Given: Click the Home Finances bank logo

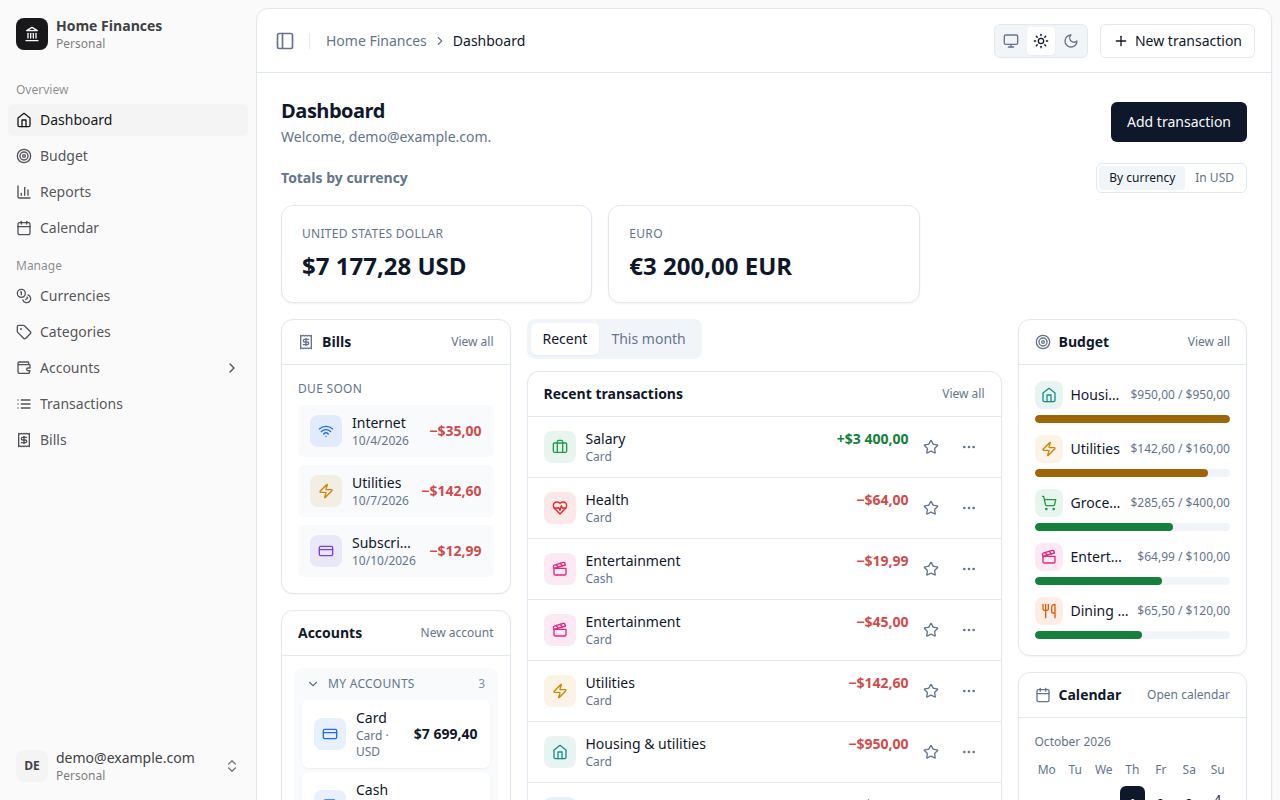Looking at the screenshot, I should 32,34.
